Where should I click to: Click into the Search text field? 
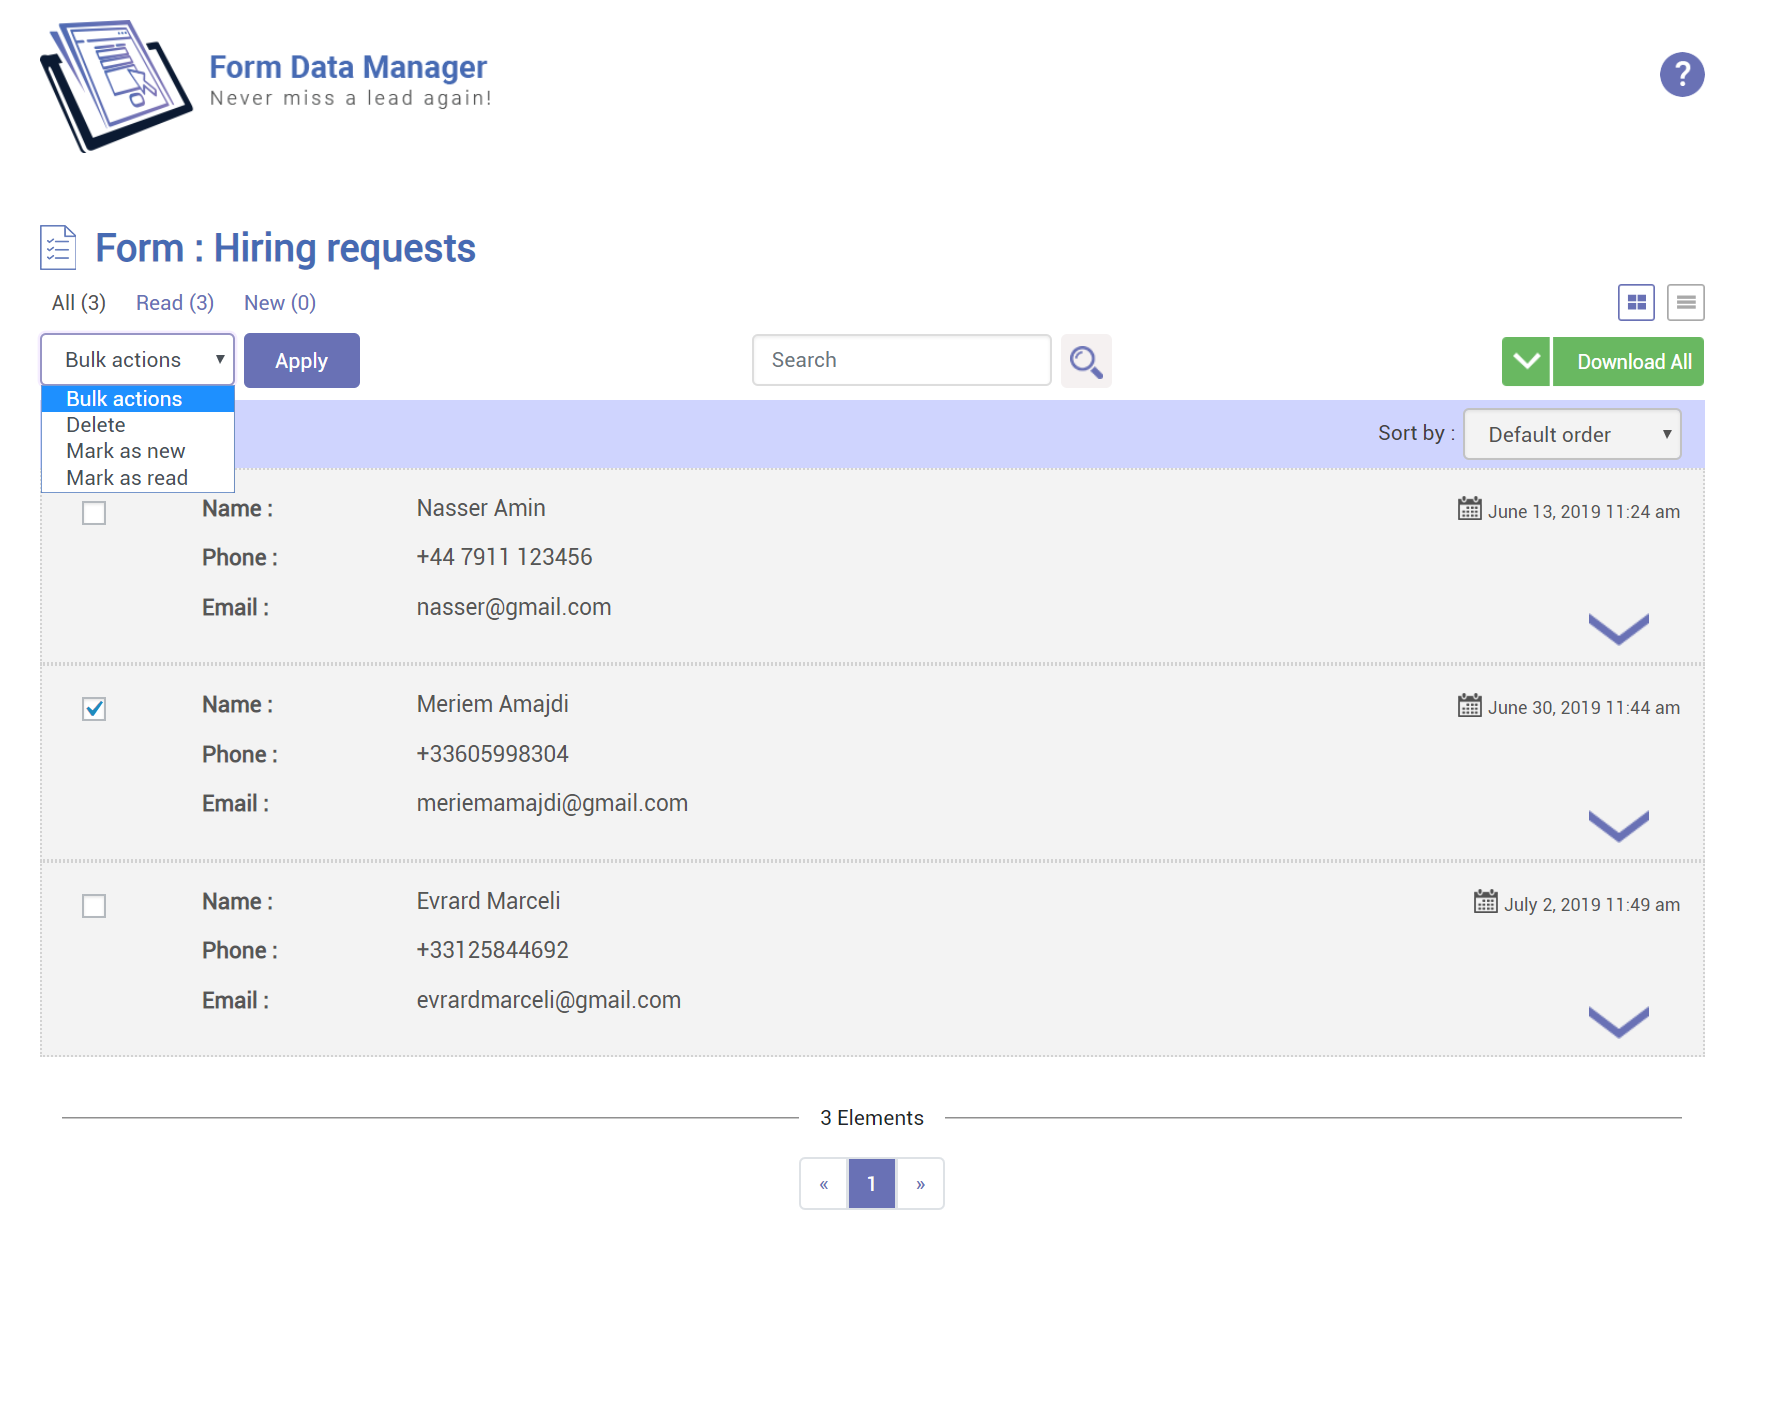pos(901,361)
